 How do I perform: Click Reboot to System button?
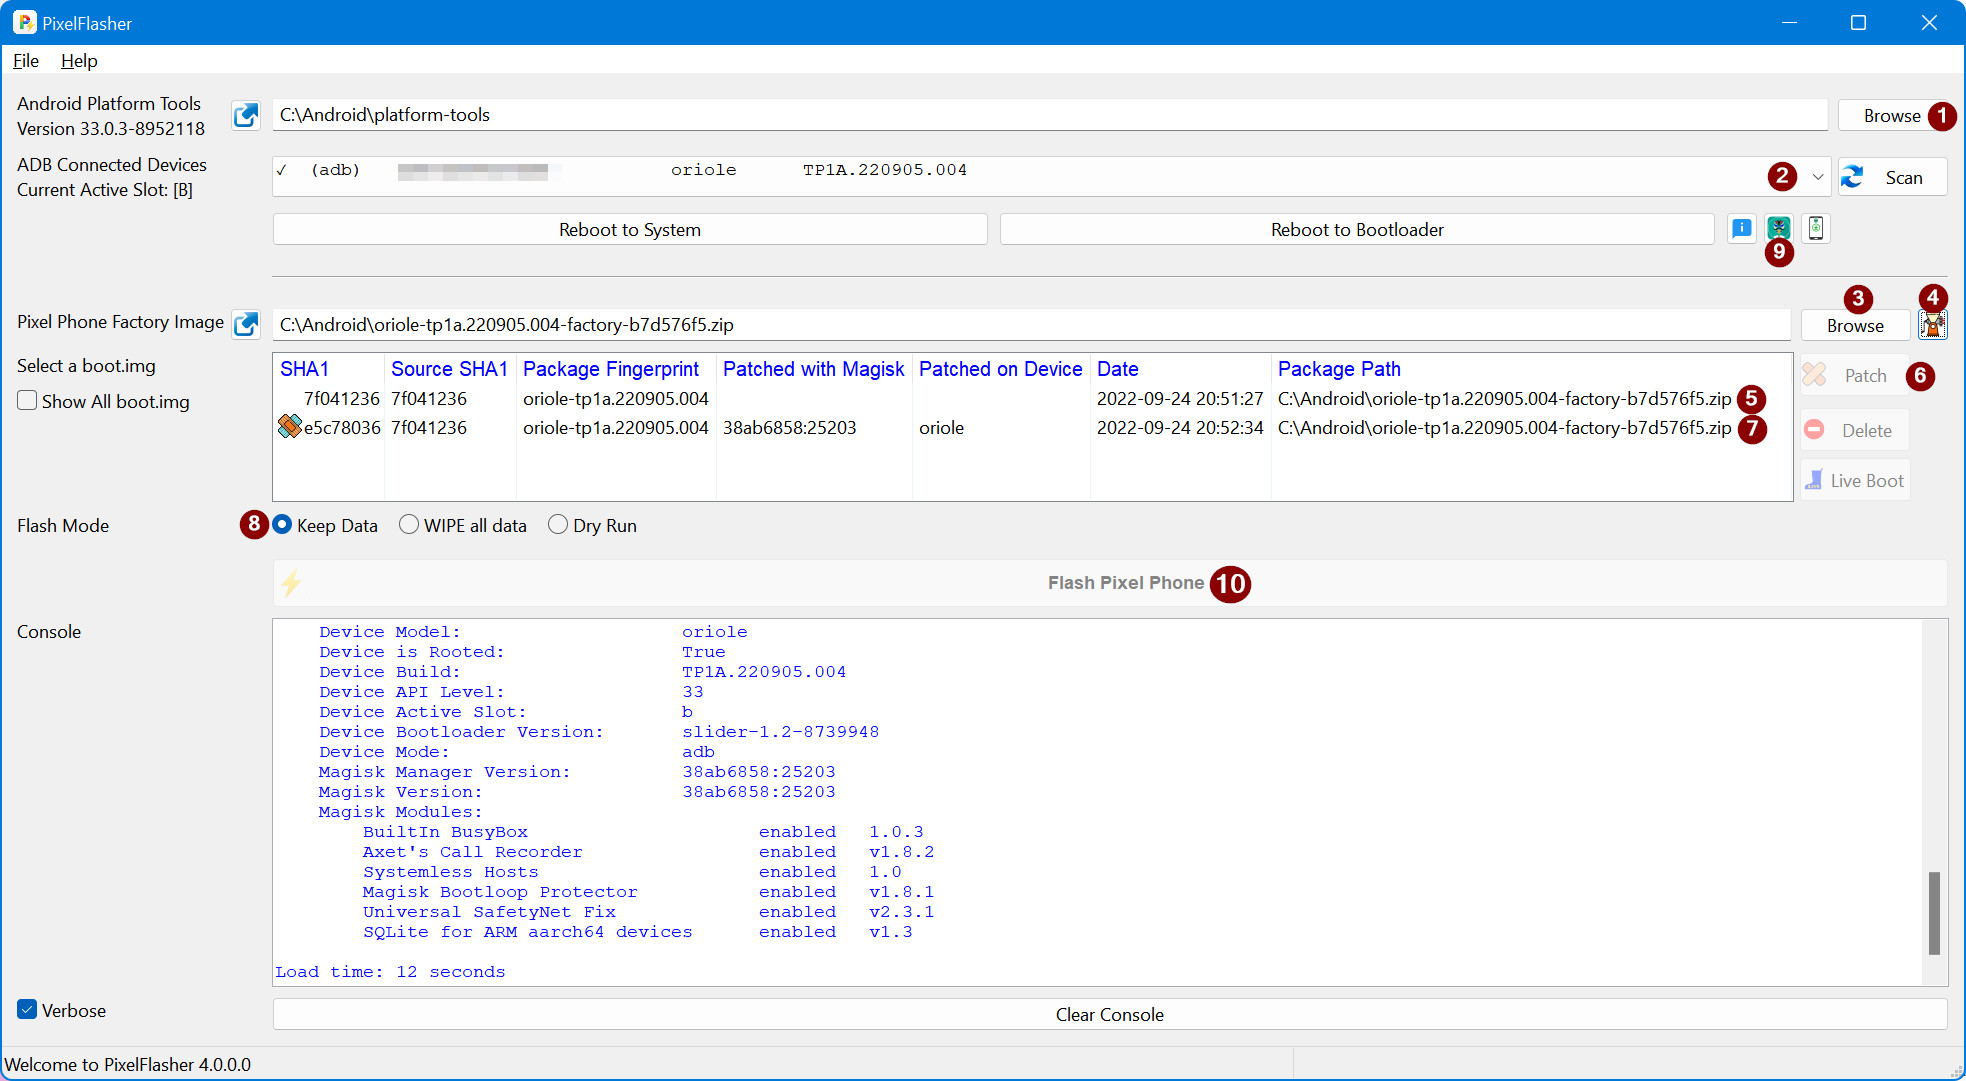pyautogui.click(x=630, y=229)
